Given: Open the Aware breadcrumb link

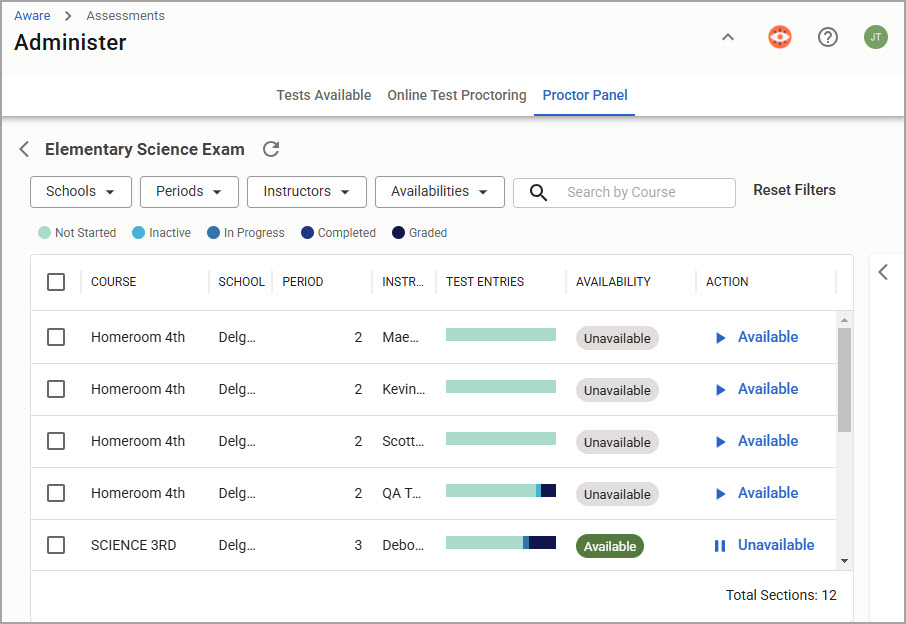Looking at the screenshot, I should tap(32, 16).
